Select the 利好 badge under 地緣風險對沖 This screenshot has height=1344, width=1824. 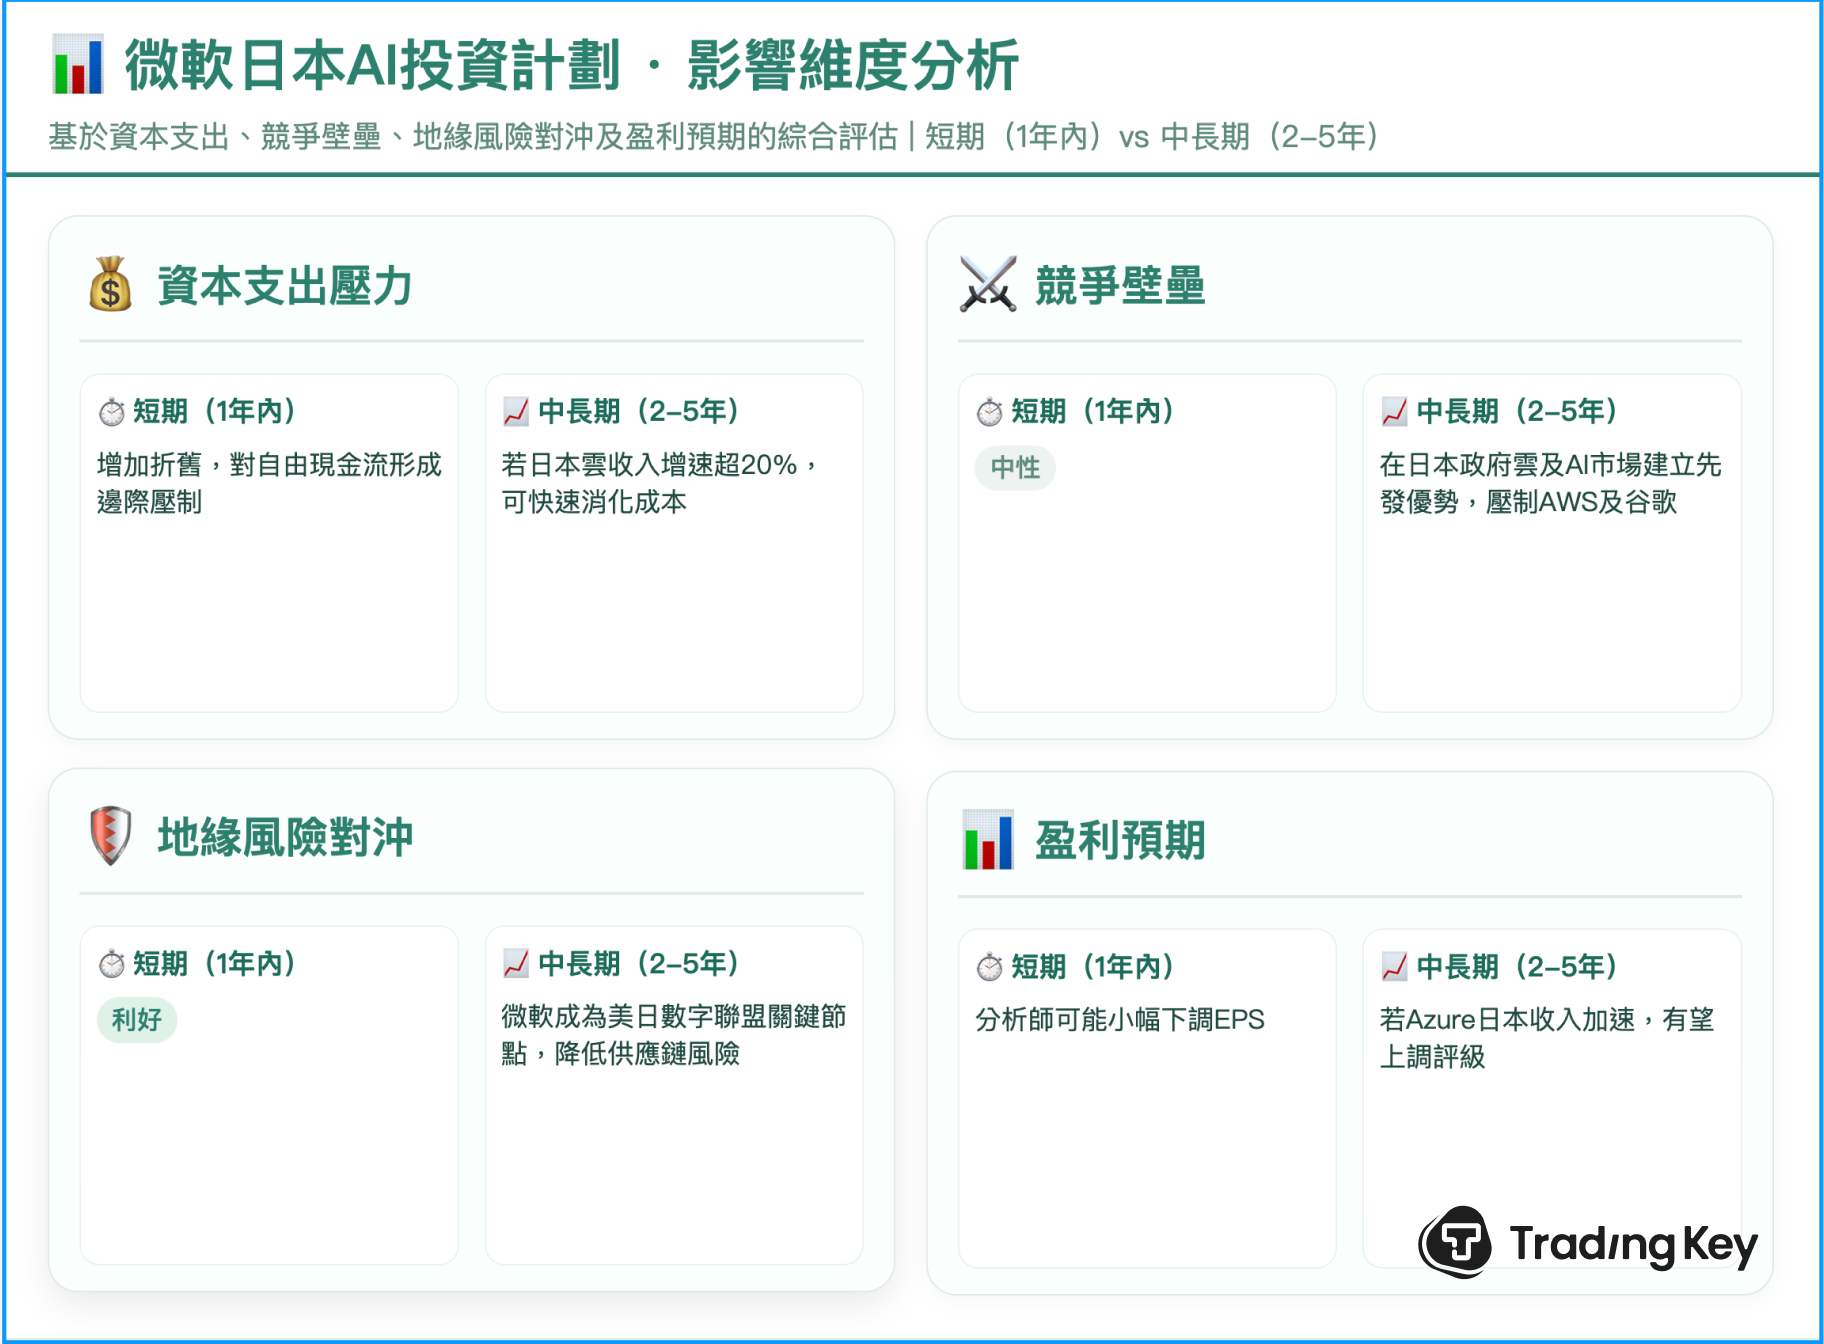tap(137, 1020)
